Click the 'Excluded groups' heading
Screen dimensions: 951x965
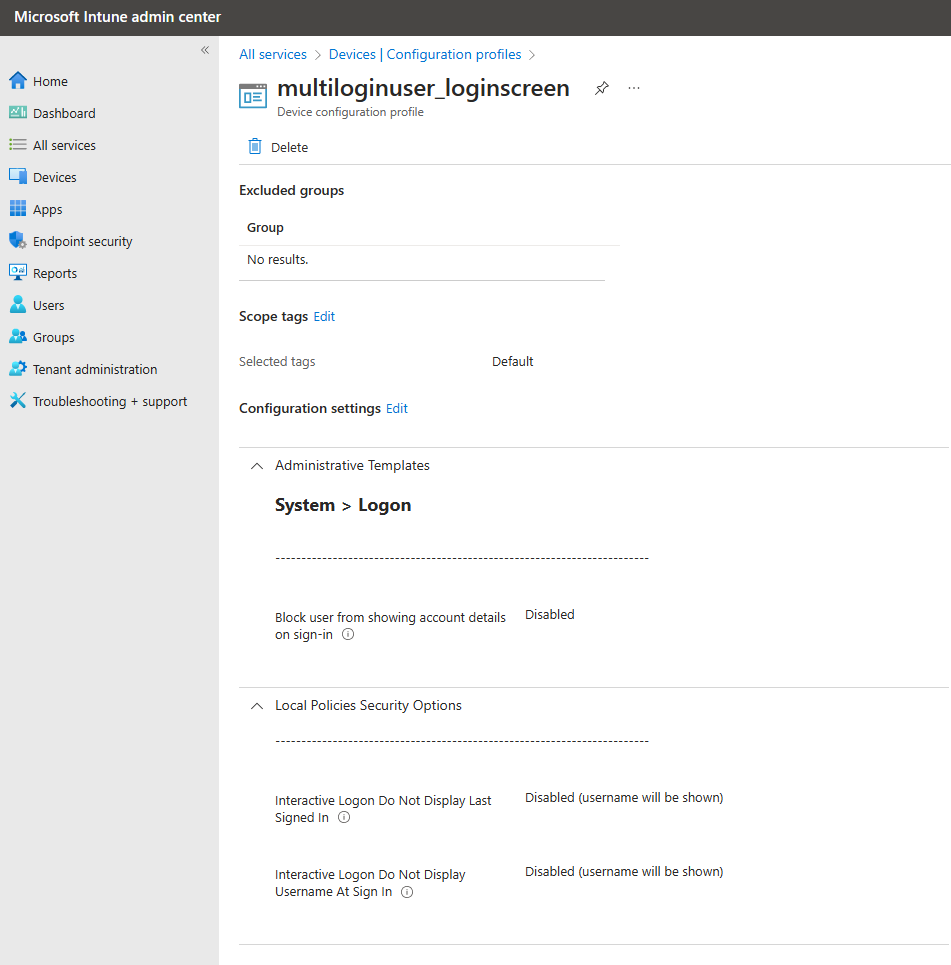(291, 190)
